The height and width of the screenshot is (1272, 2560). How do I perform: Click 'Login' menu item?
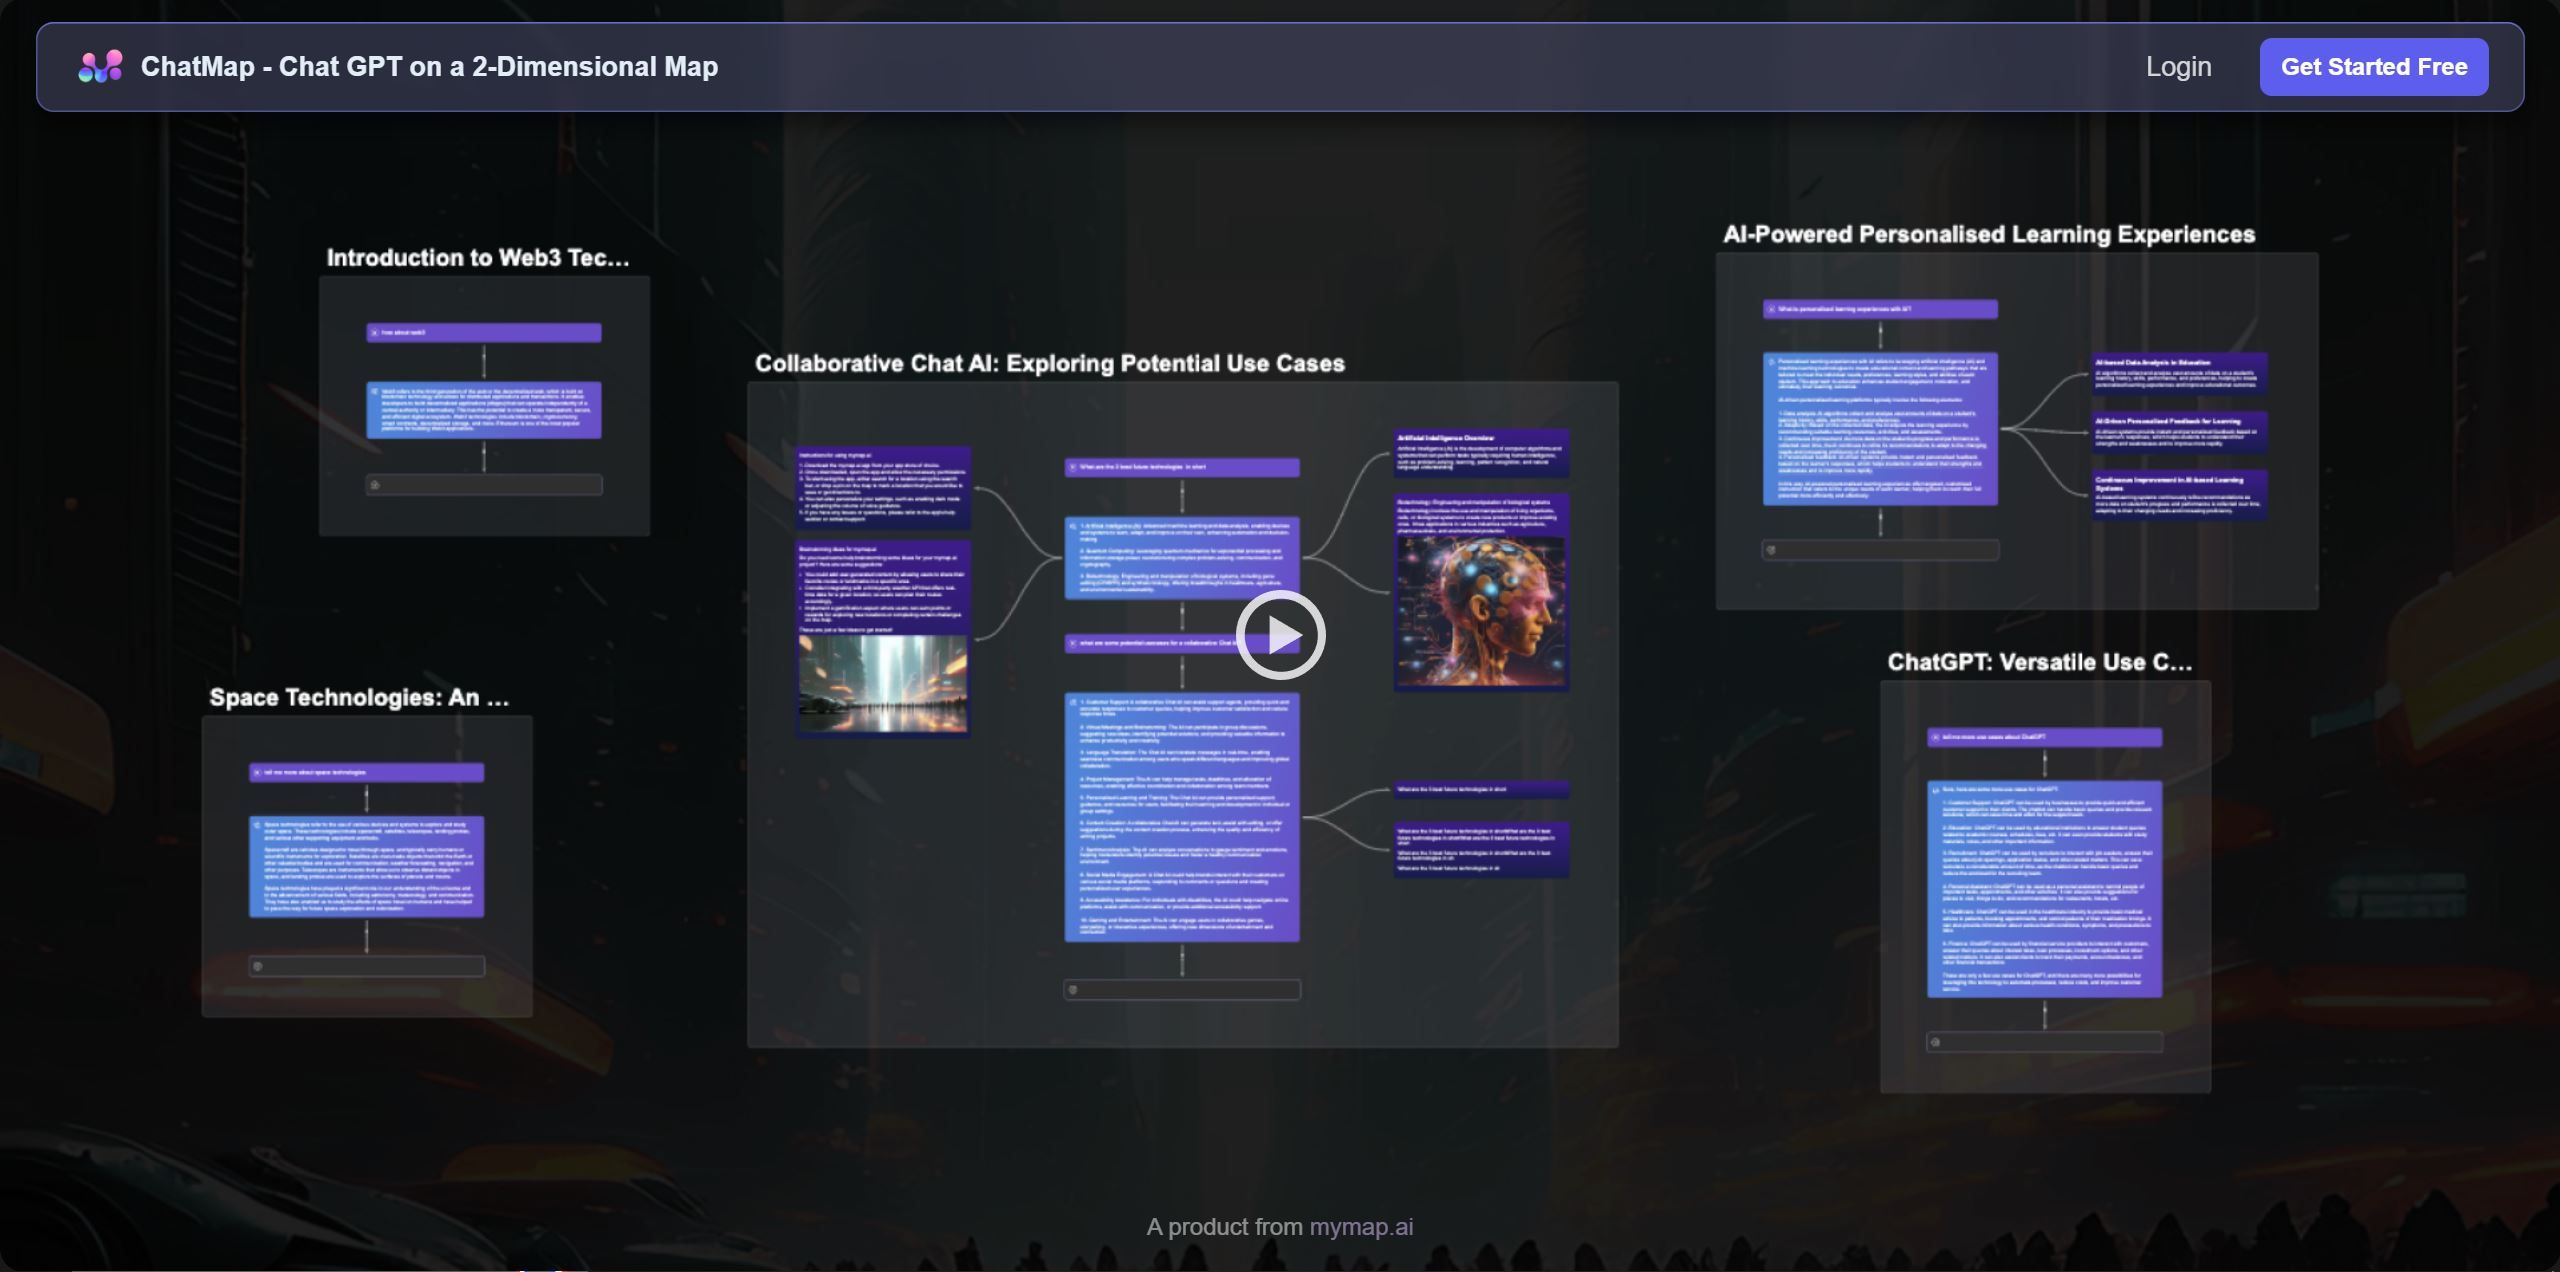coord(2180,67)
